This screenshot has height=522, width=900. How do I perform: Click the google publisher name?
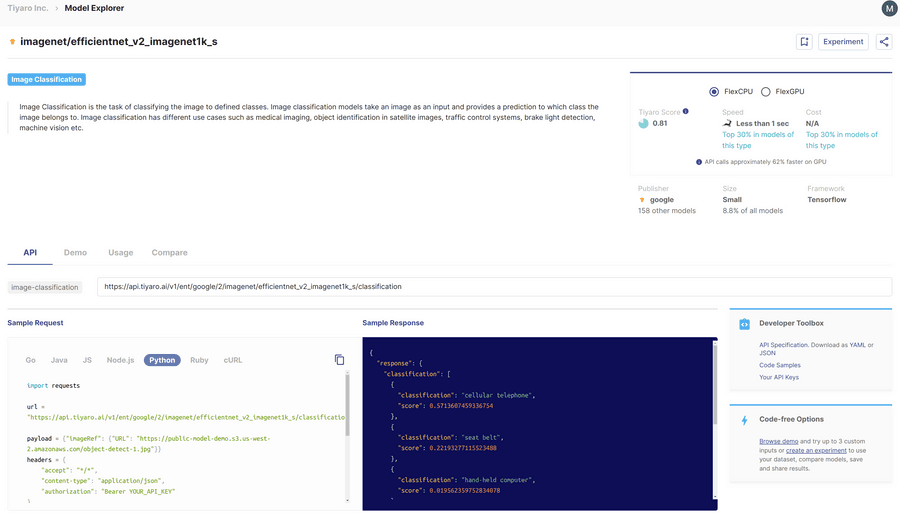pos(661,200)
